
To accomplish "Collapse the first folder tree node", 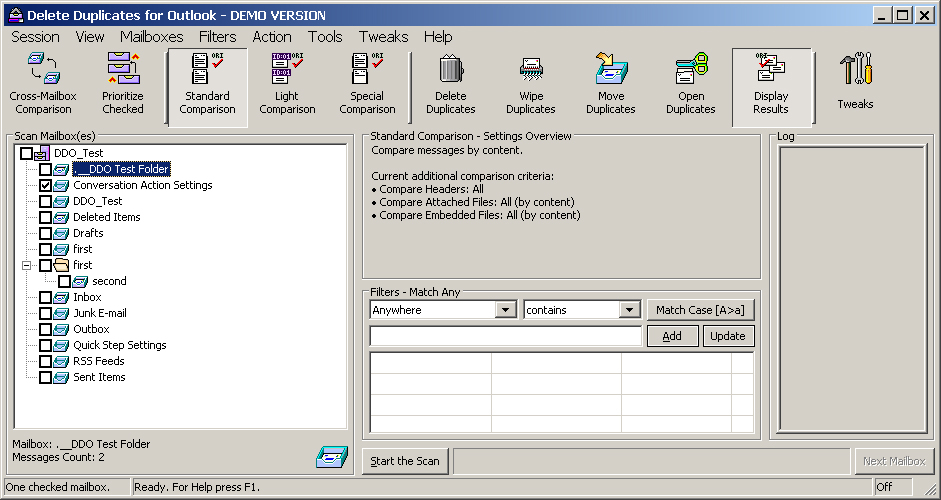I will tap(27, 265).
